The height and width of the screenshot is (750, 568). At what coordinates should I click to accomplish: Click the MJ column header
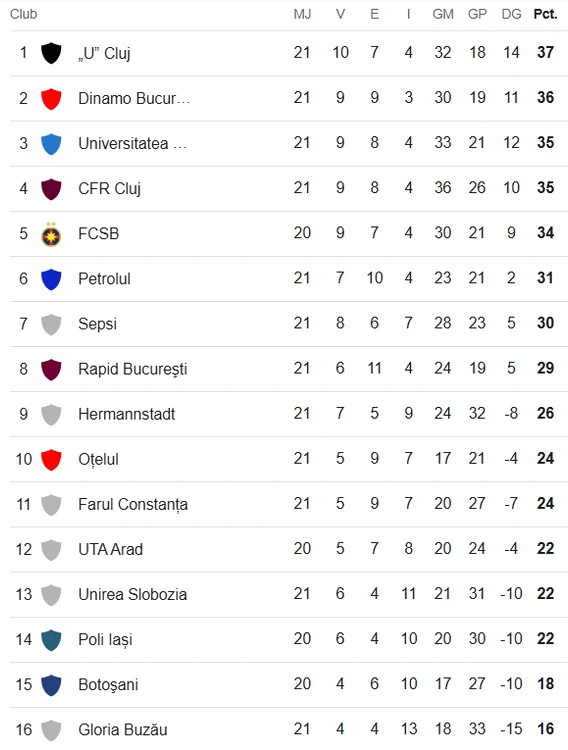point(302,14)
